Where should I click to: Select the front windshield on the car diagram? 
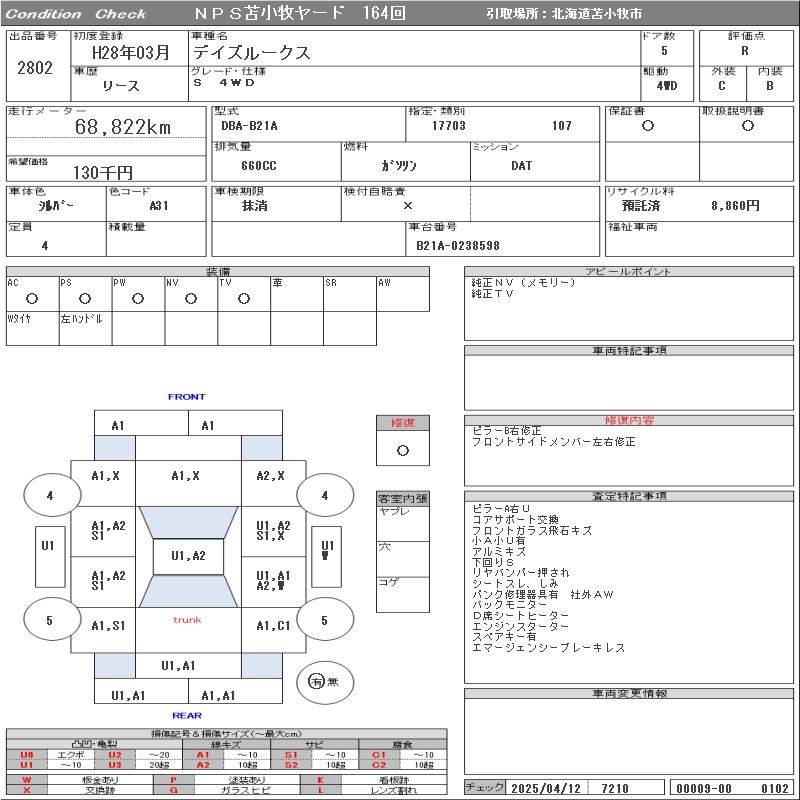[x=187, y=521]
